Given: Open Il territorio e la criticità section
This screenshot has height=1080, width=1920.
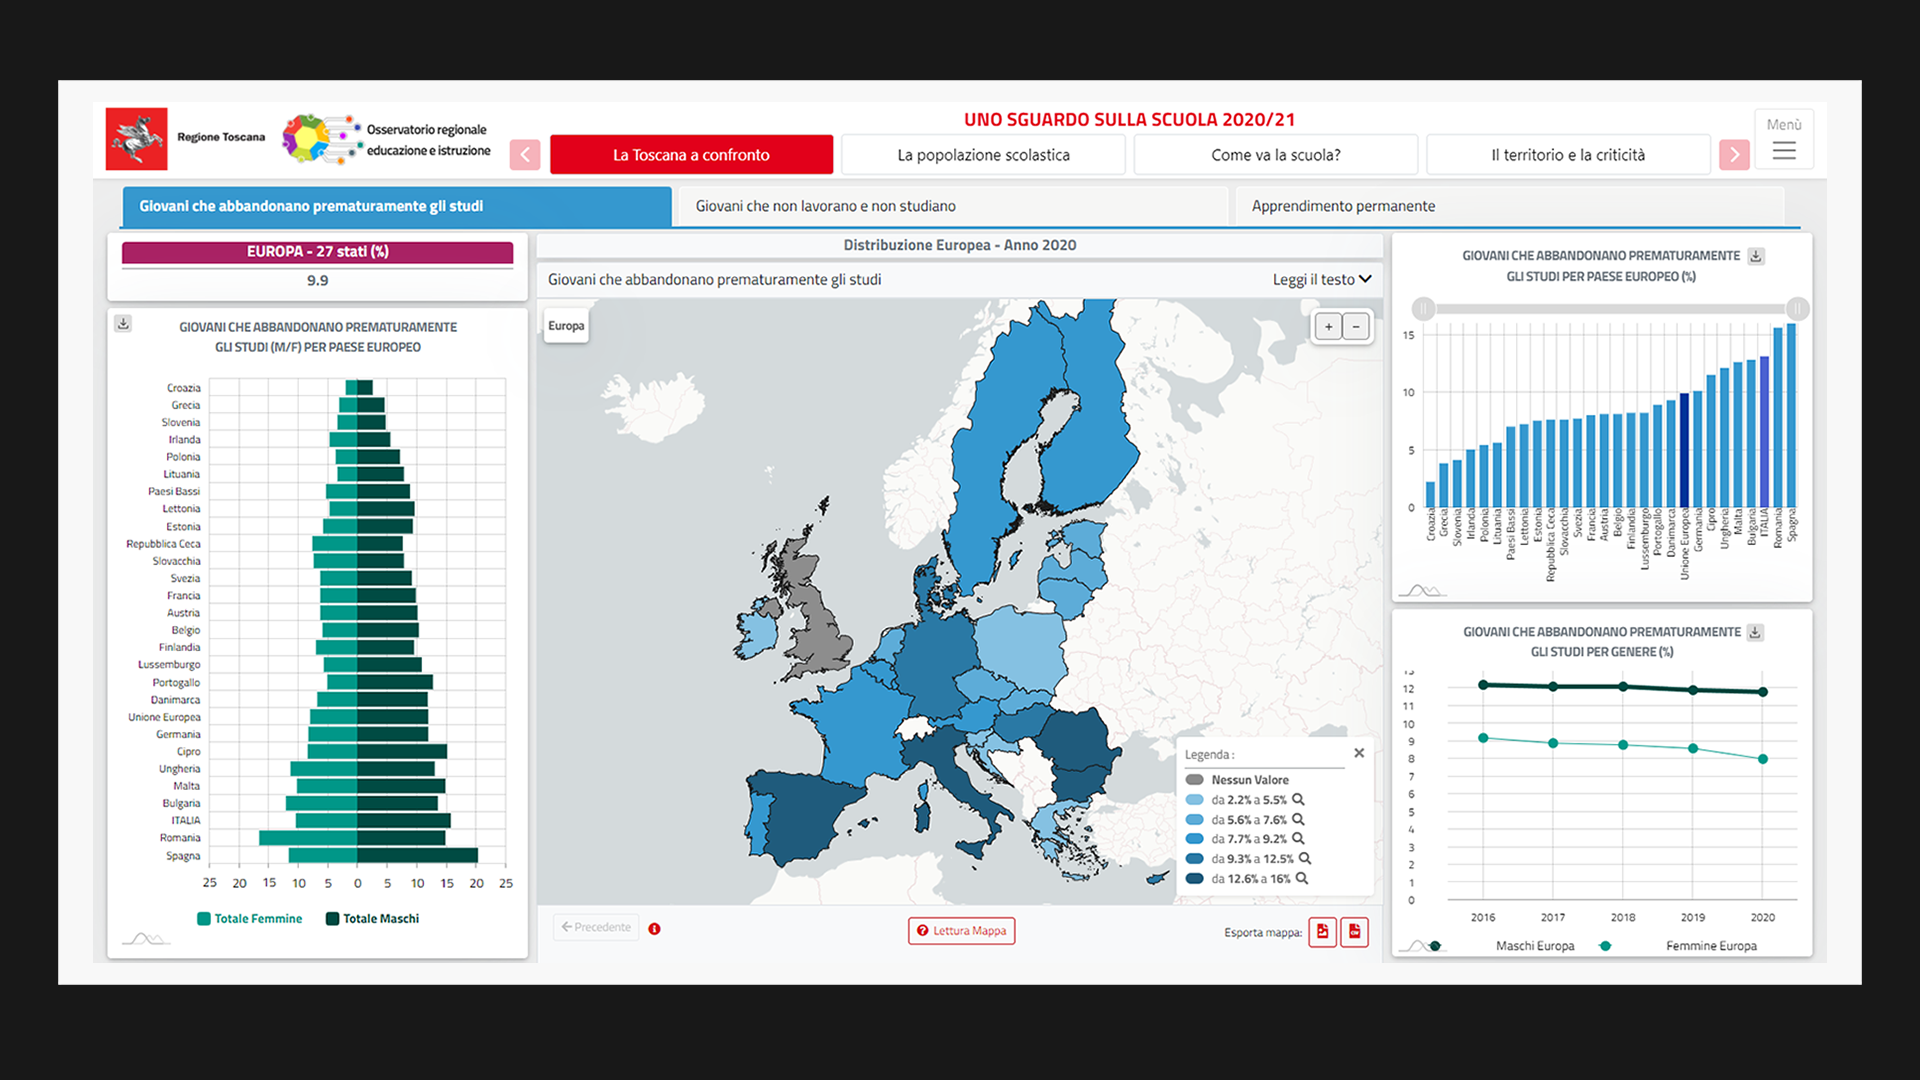Looking at the screenshot, I should [x=1567, y=155].
